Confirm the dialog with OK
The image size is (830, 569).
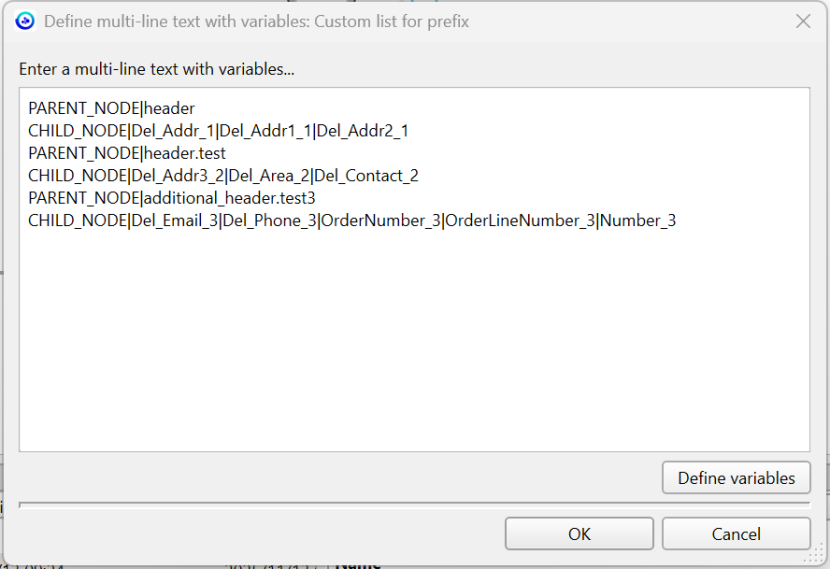(579, 534)
